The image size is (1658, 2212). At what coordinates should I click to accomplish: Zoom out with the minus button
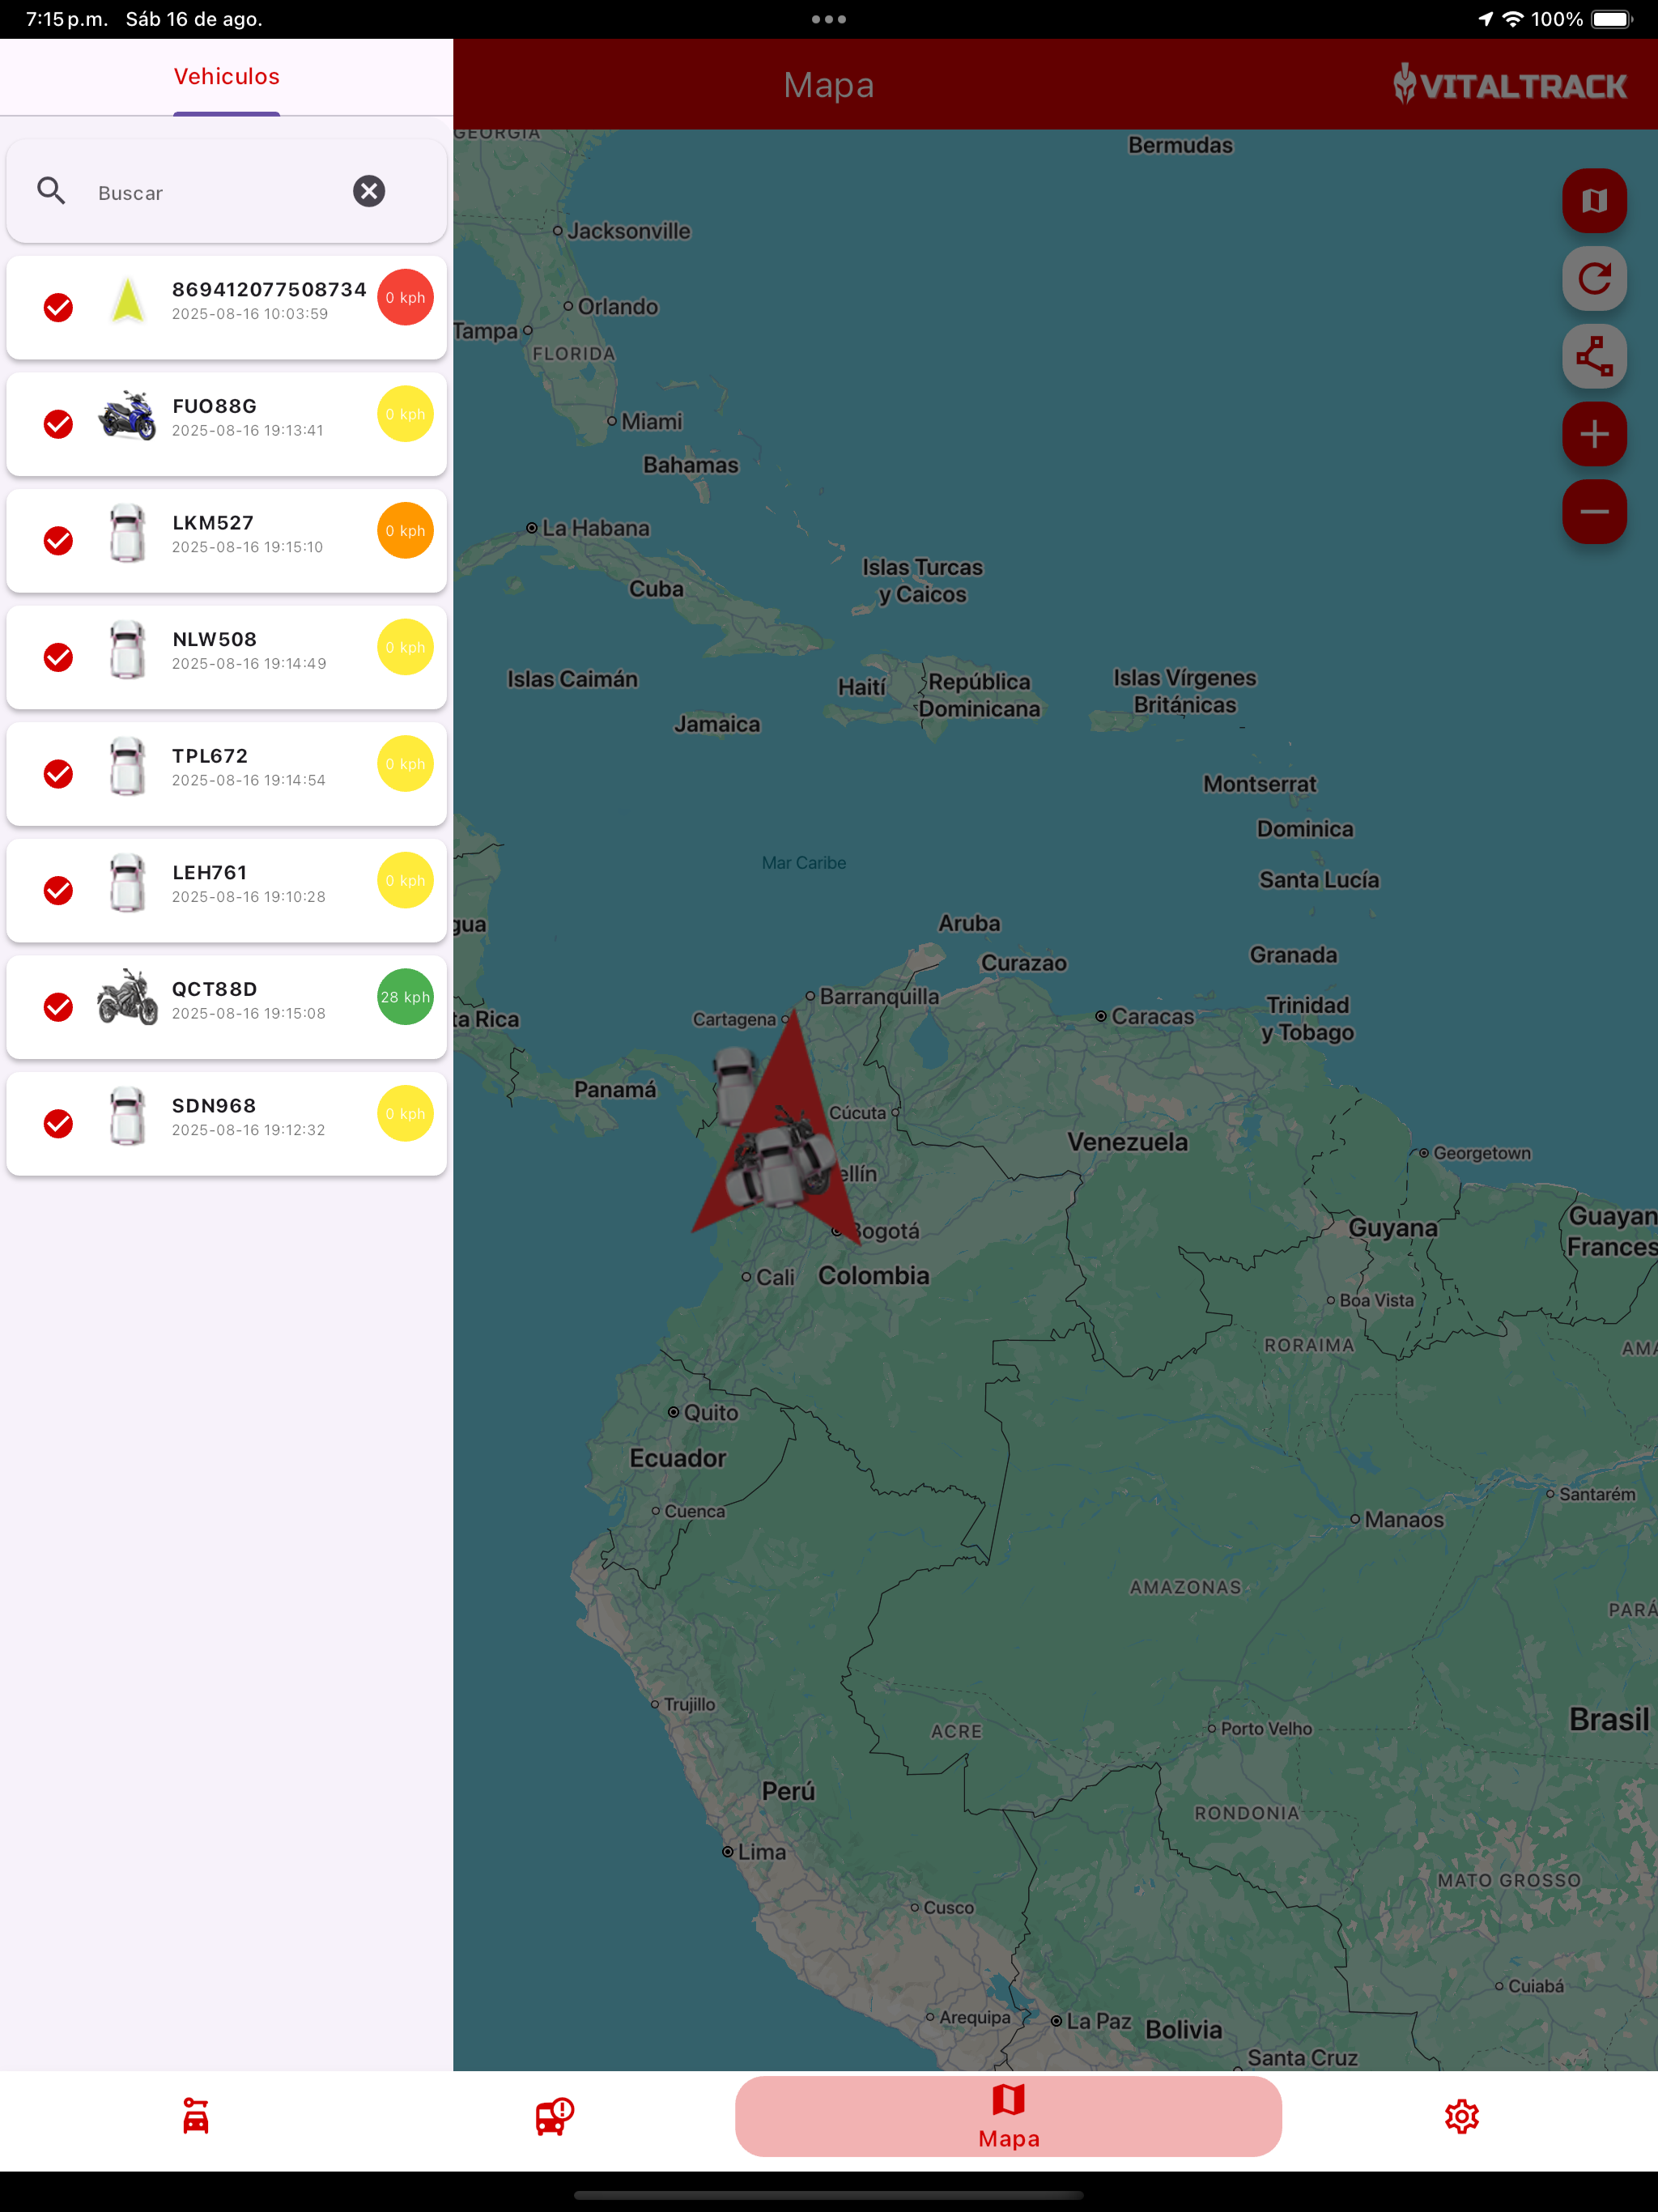tap(1594, 512)
